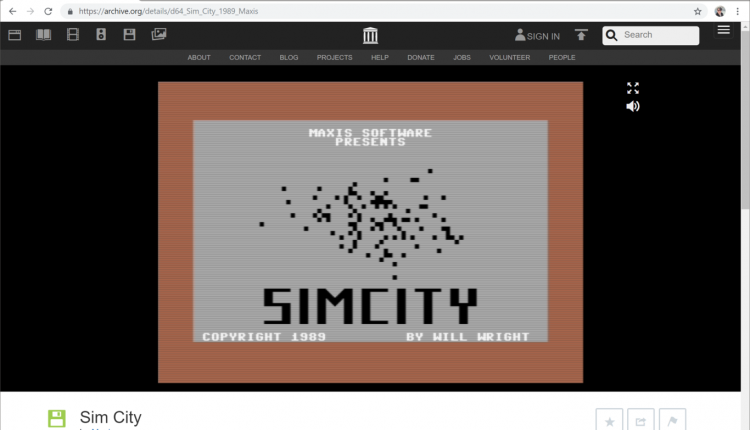Mute the emulator sound
The height and width of the screenshot is (430, 750).
pyautogui.click(x=632, y=106)
